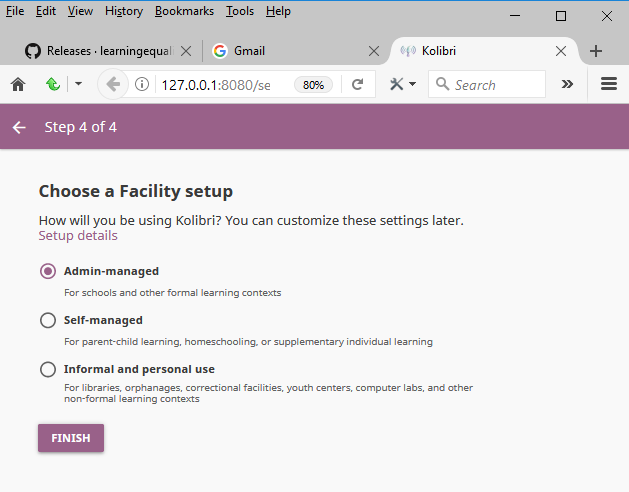Close the Firefox window
629x492 pixels.
pos(607,16)
